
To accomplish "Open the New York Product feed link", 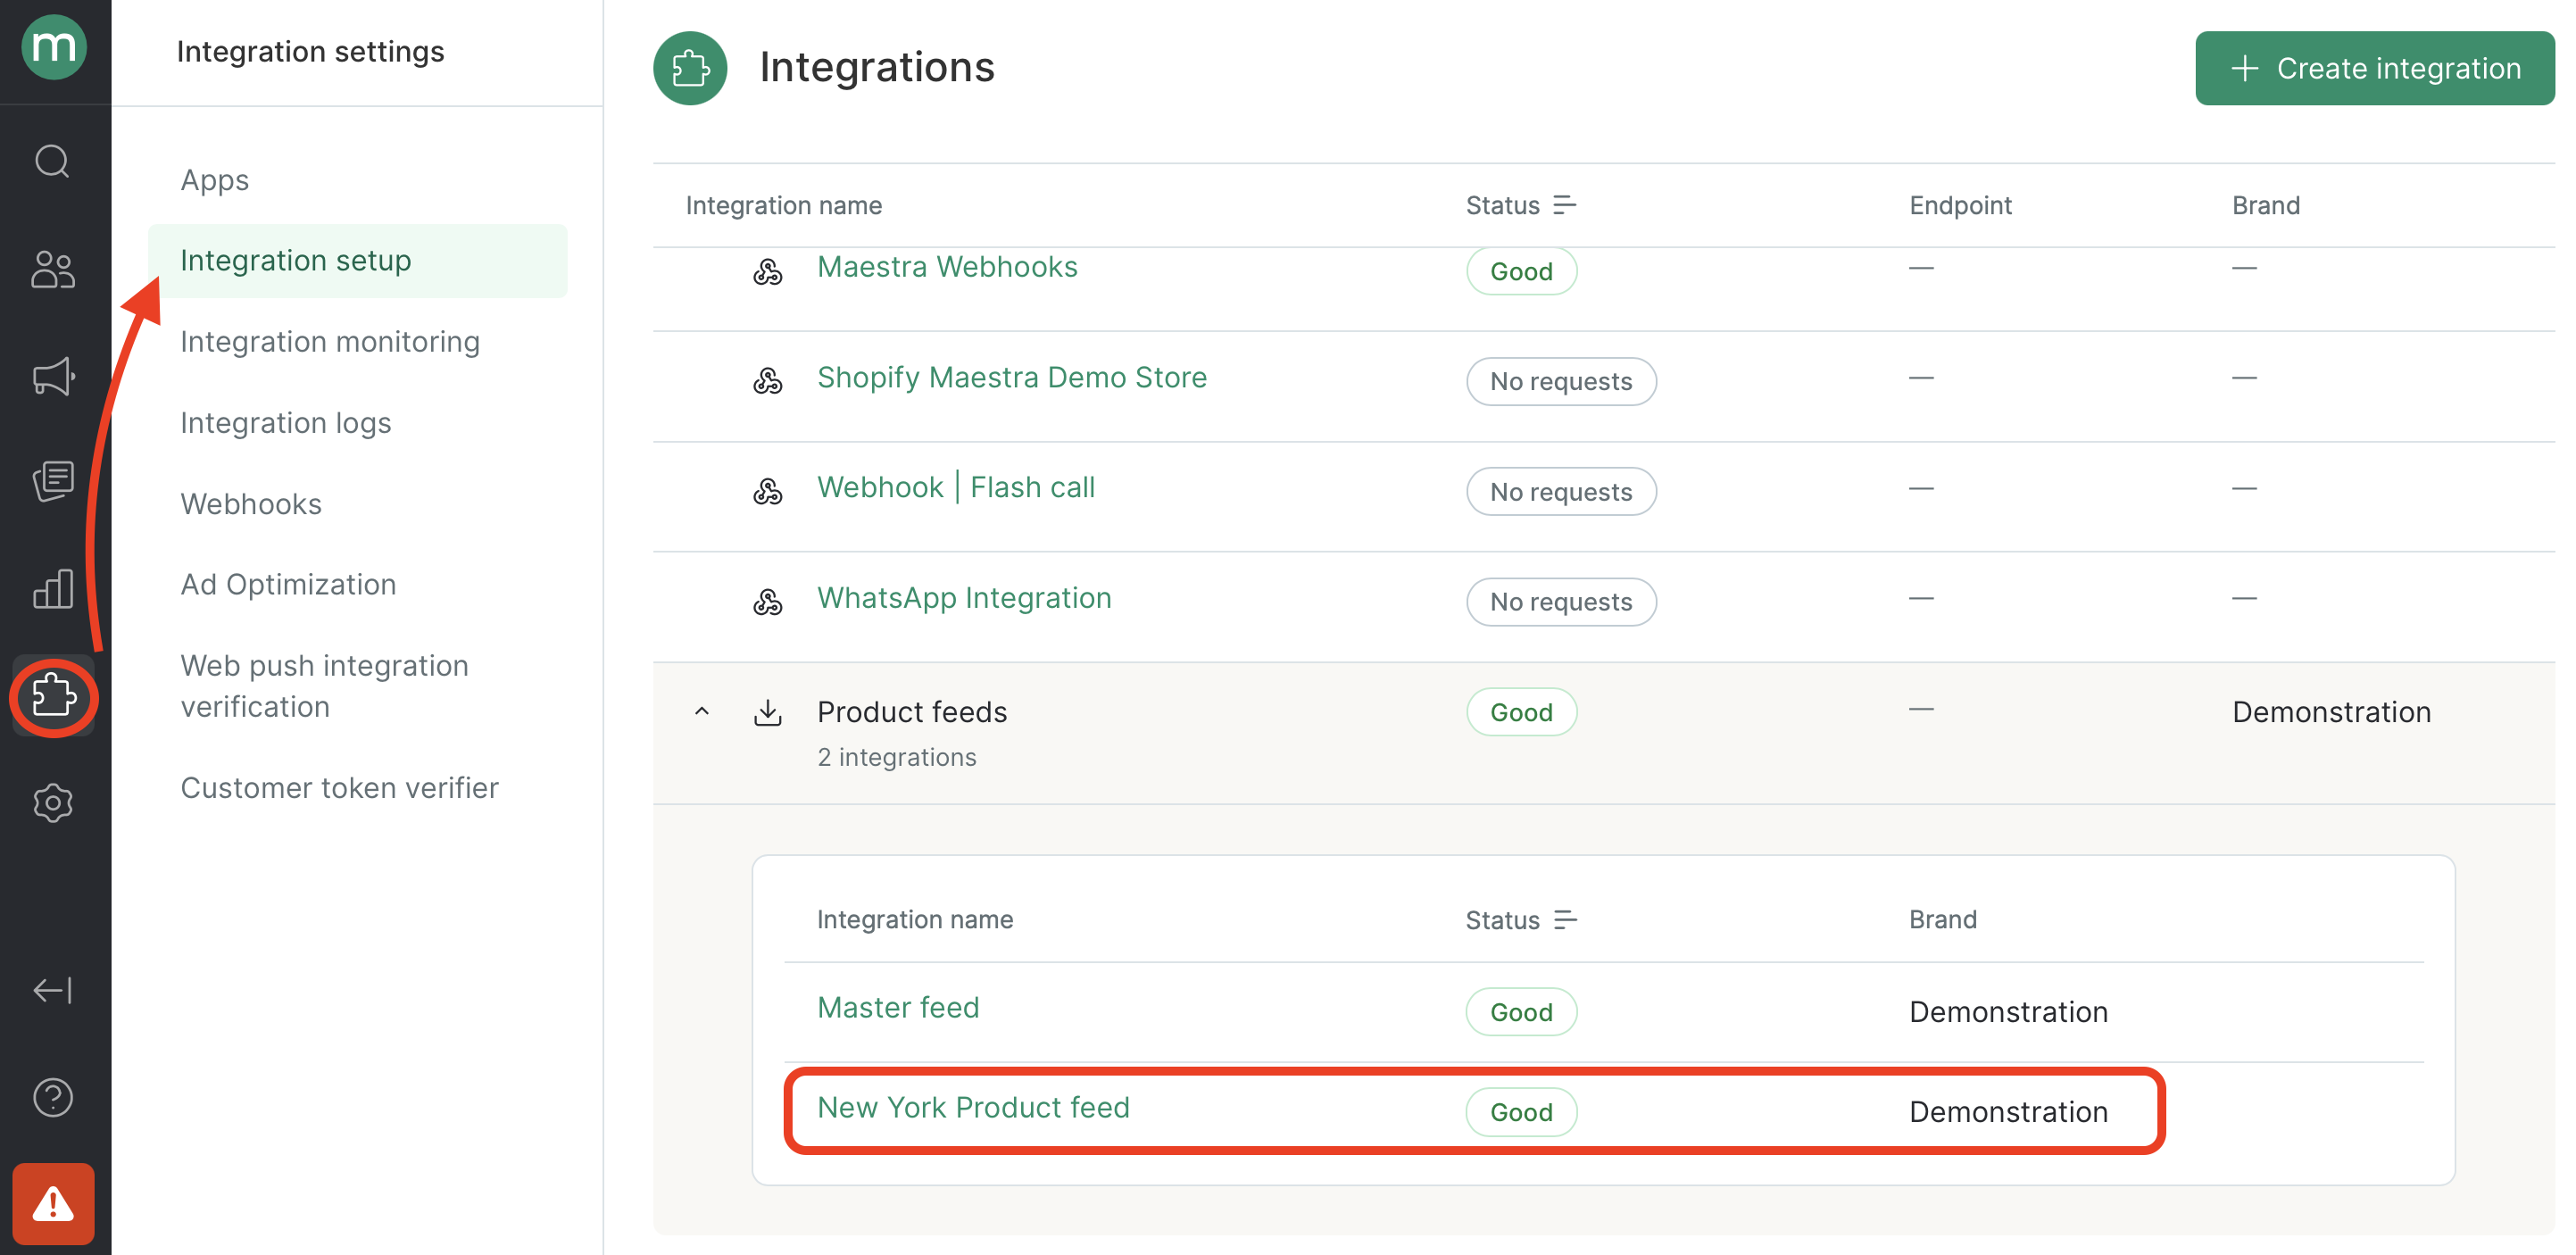I will click(x=973, y=1107).
